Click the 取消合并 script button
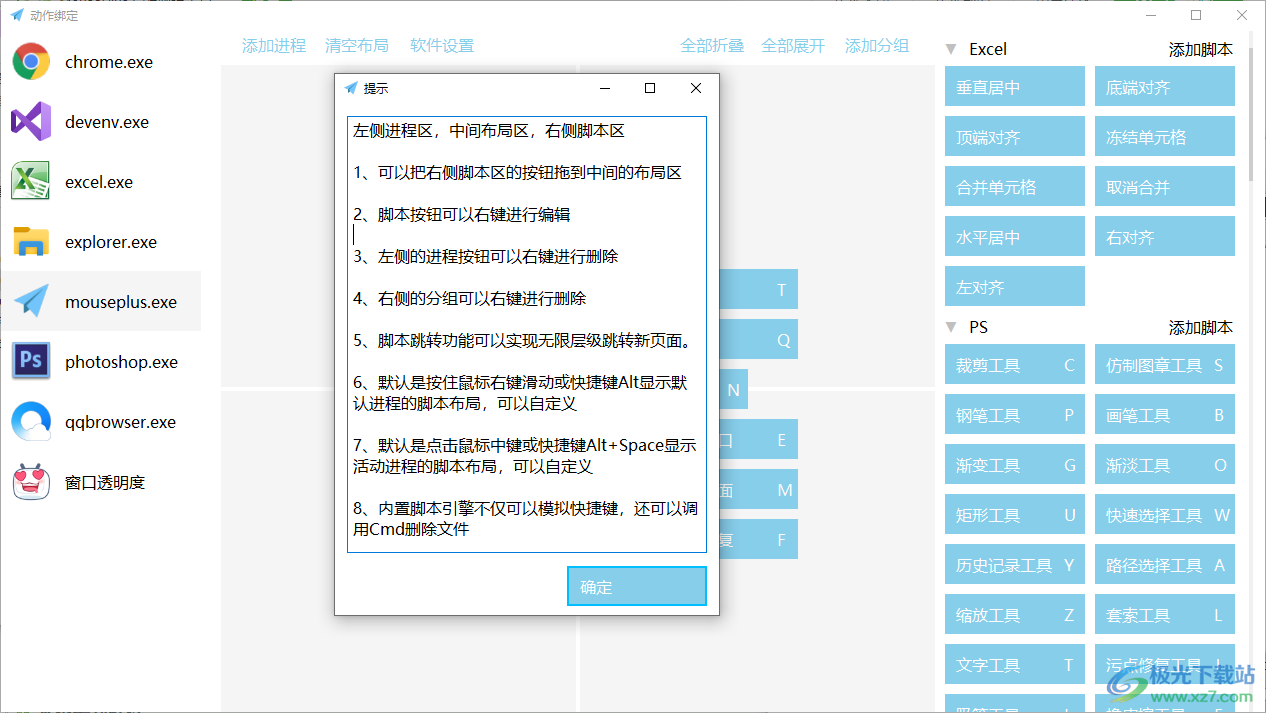This screenshot has width=1266, height=713. 1165,186
